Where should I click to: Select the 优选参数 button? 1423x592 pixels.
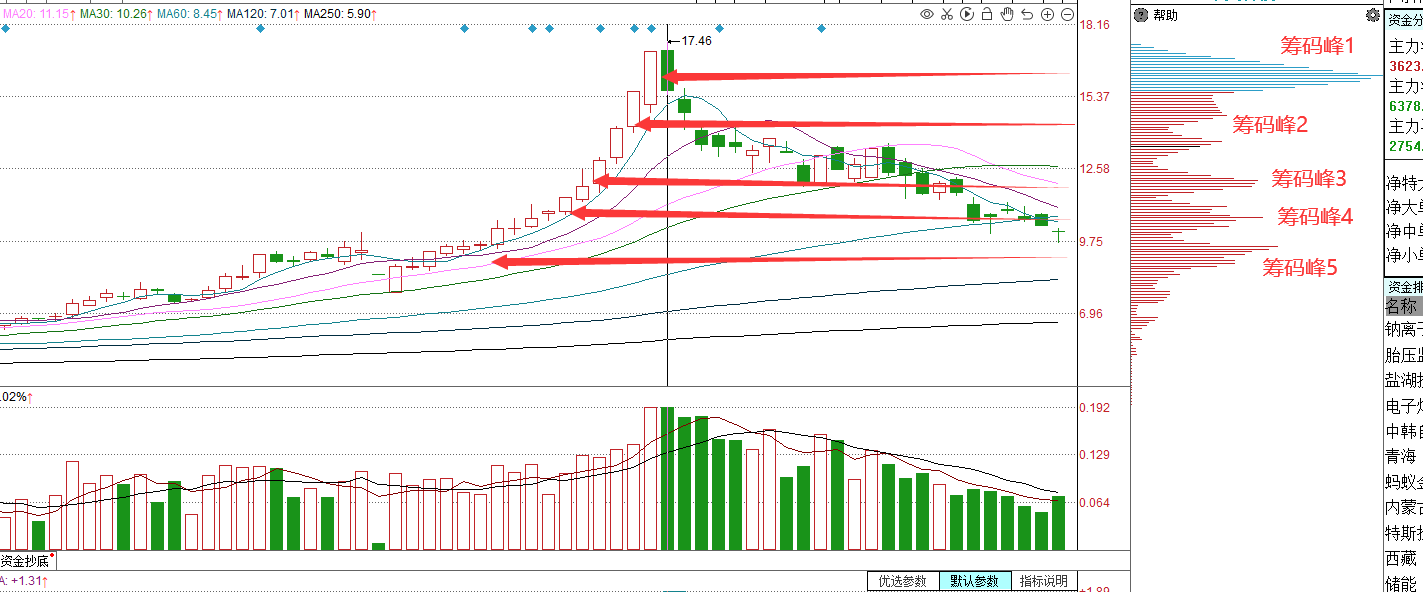pyautogui.click(x=903, y=581)
